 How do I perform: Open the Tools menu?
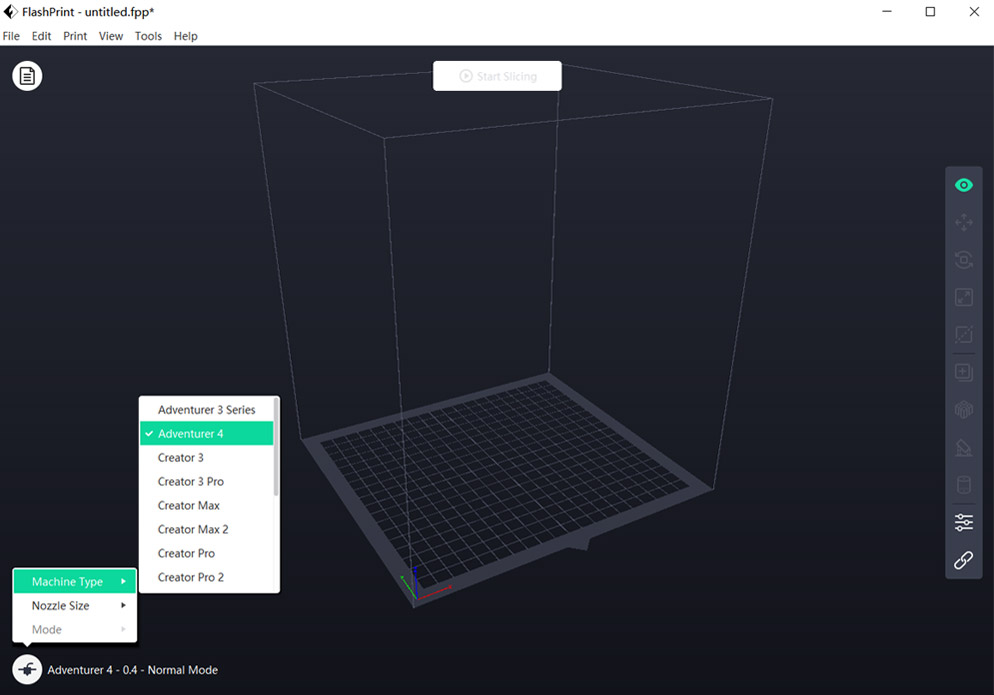pos(148,36)
